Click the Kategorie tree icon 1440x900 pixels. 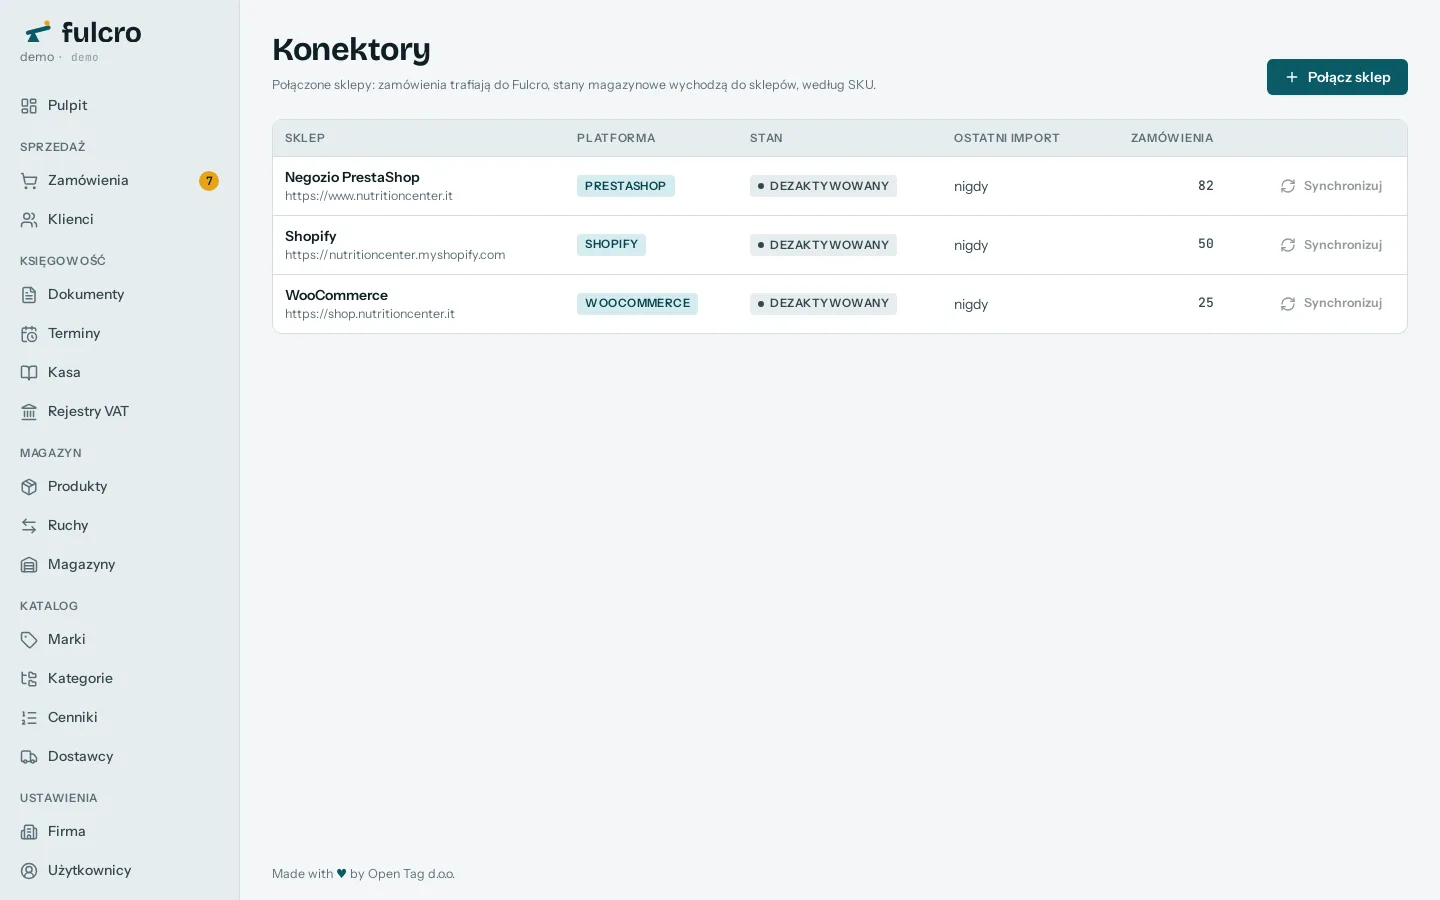click(x=29, y=679)
